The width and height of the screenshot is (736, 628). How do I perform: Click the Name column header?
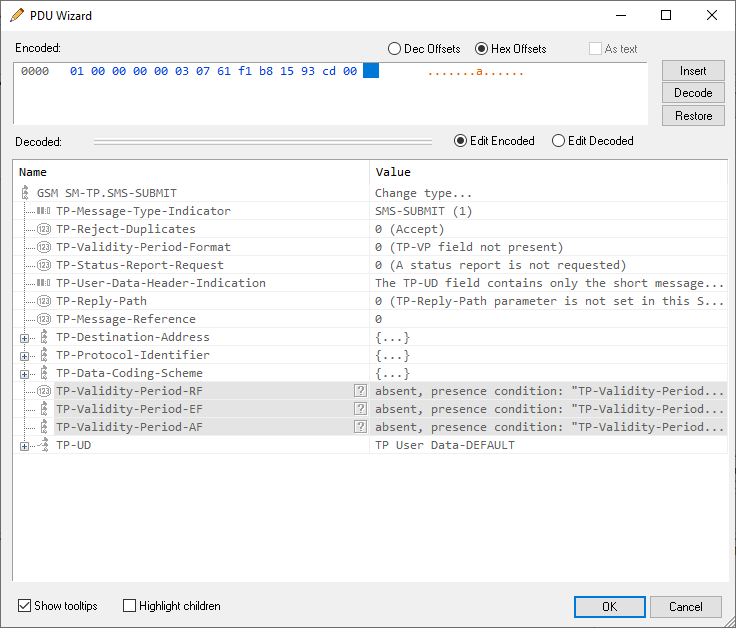pos(33,172)
